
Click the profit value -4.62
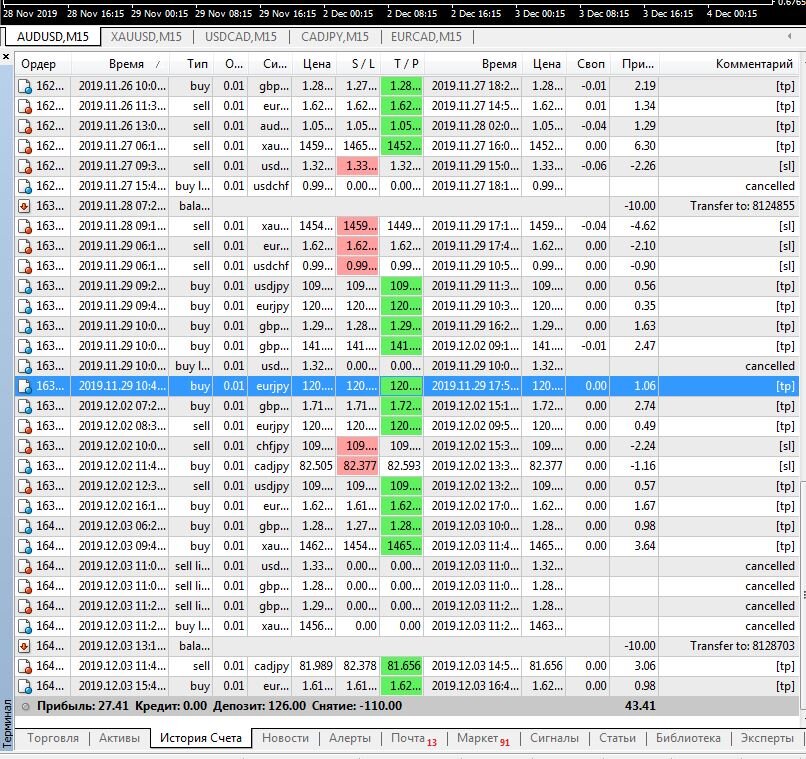643,226
